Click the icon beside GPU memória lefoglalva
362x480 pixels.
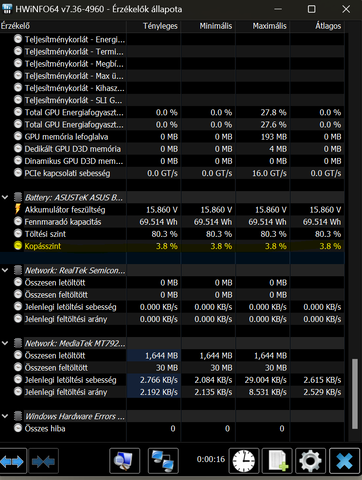(x=18, y=136)
